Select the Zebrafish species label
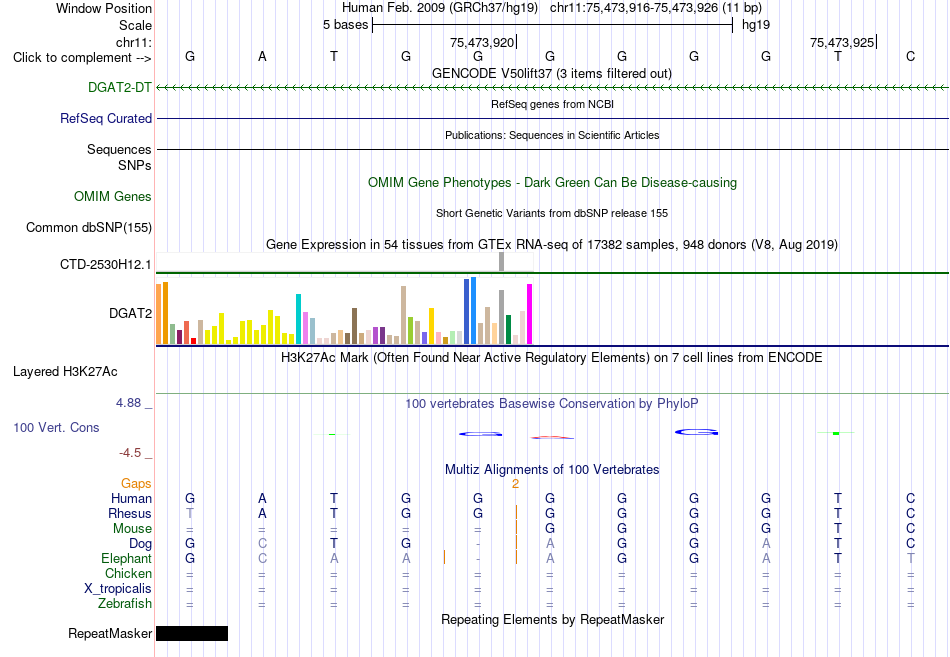Viewport: 950px width, 657px height. pyautogui.click(x=125, y=604)
